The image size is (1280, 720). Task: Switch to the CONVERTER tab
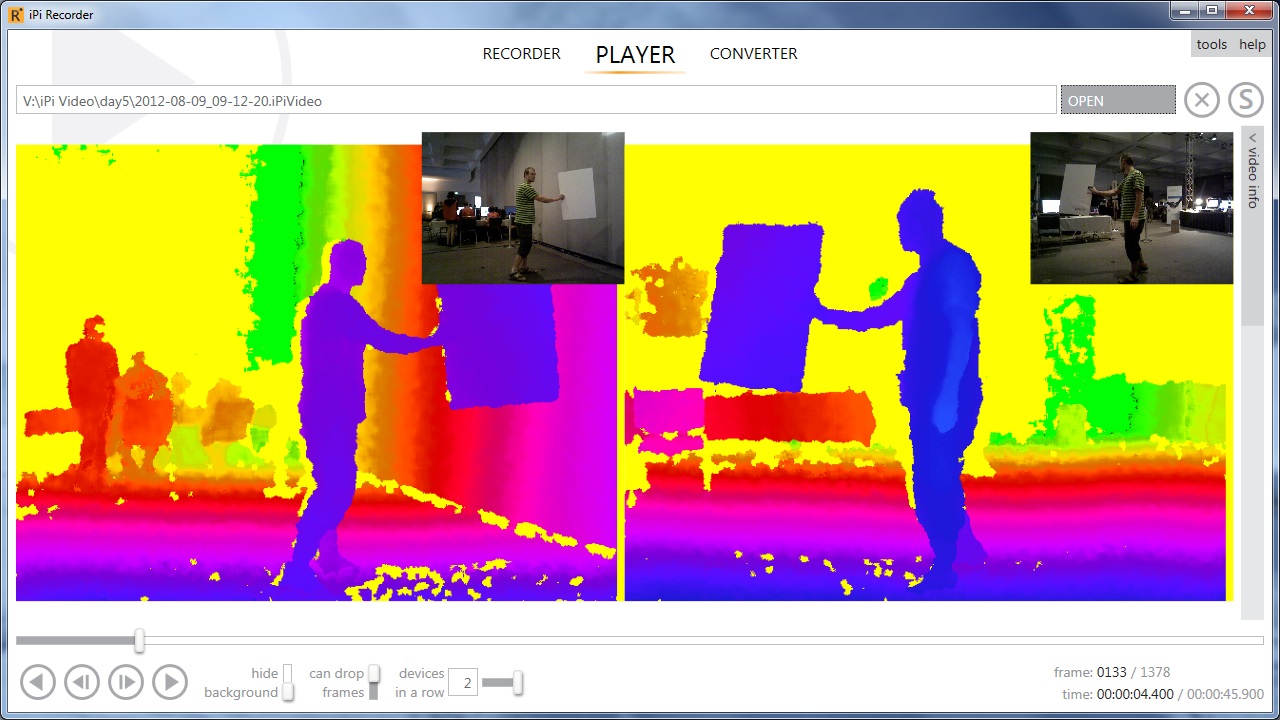point(753,53)
